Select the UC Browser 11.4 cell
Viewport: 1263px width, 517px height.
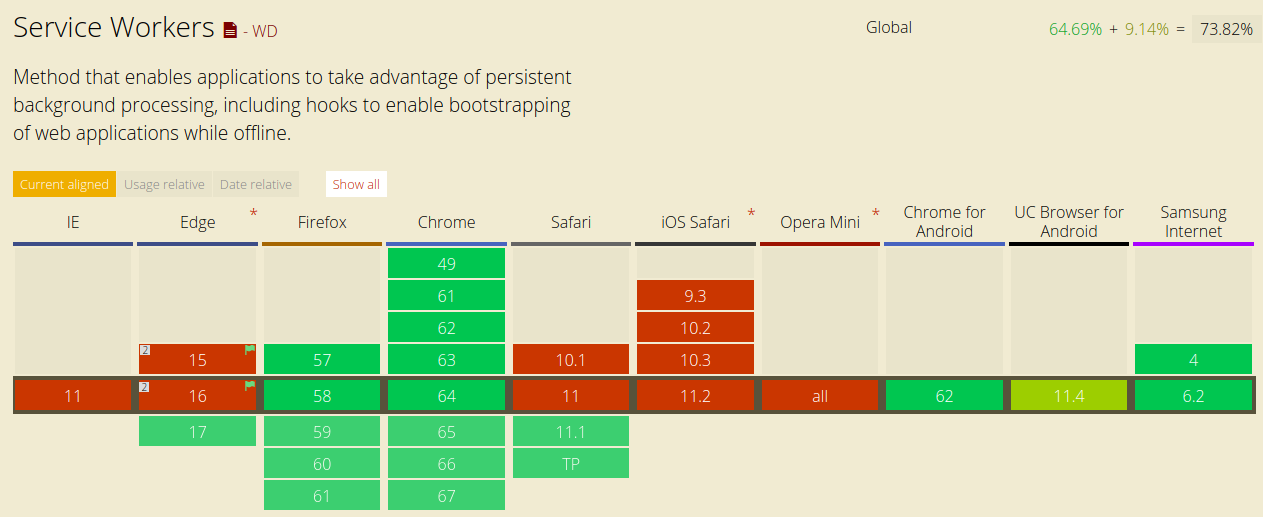1069,396
